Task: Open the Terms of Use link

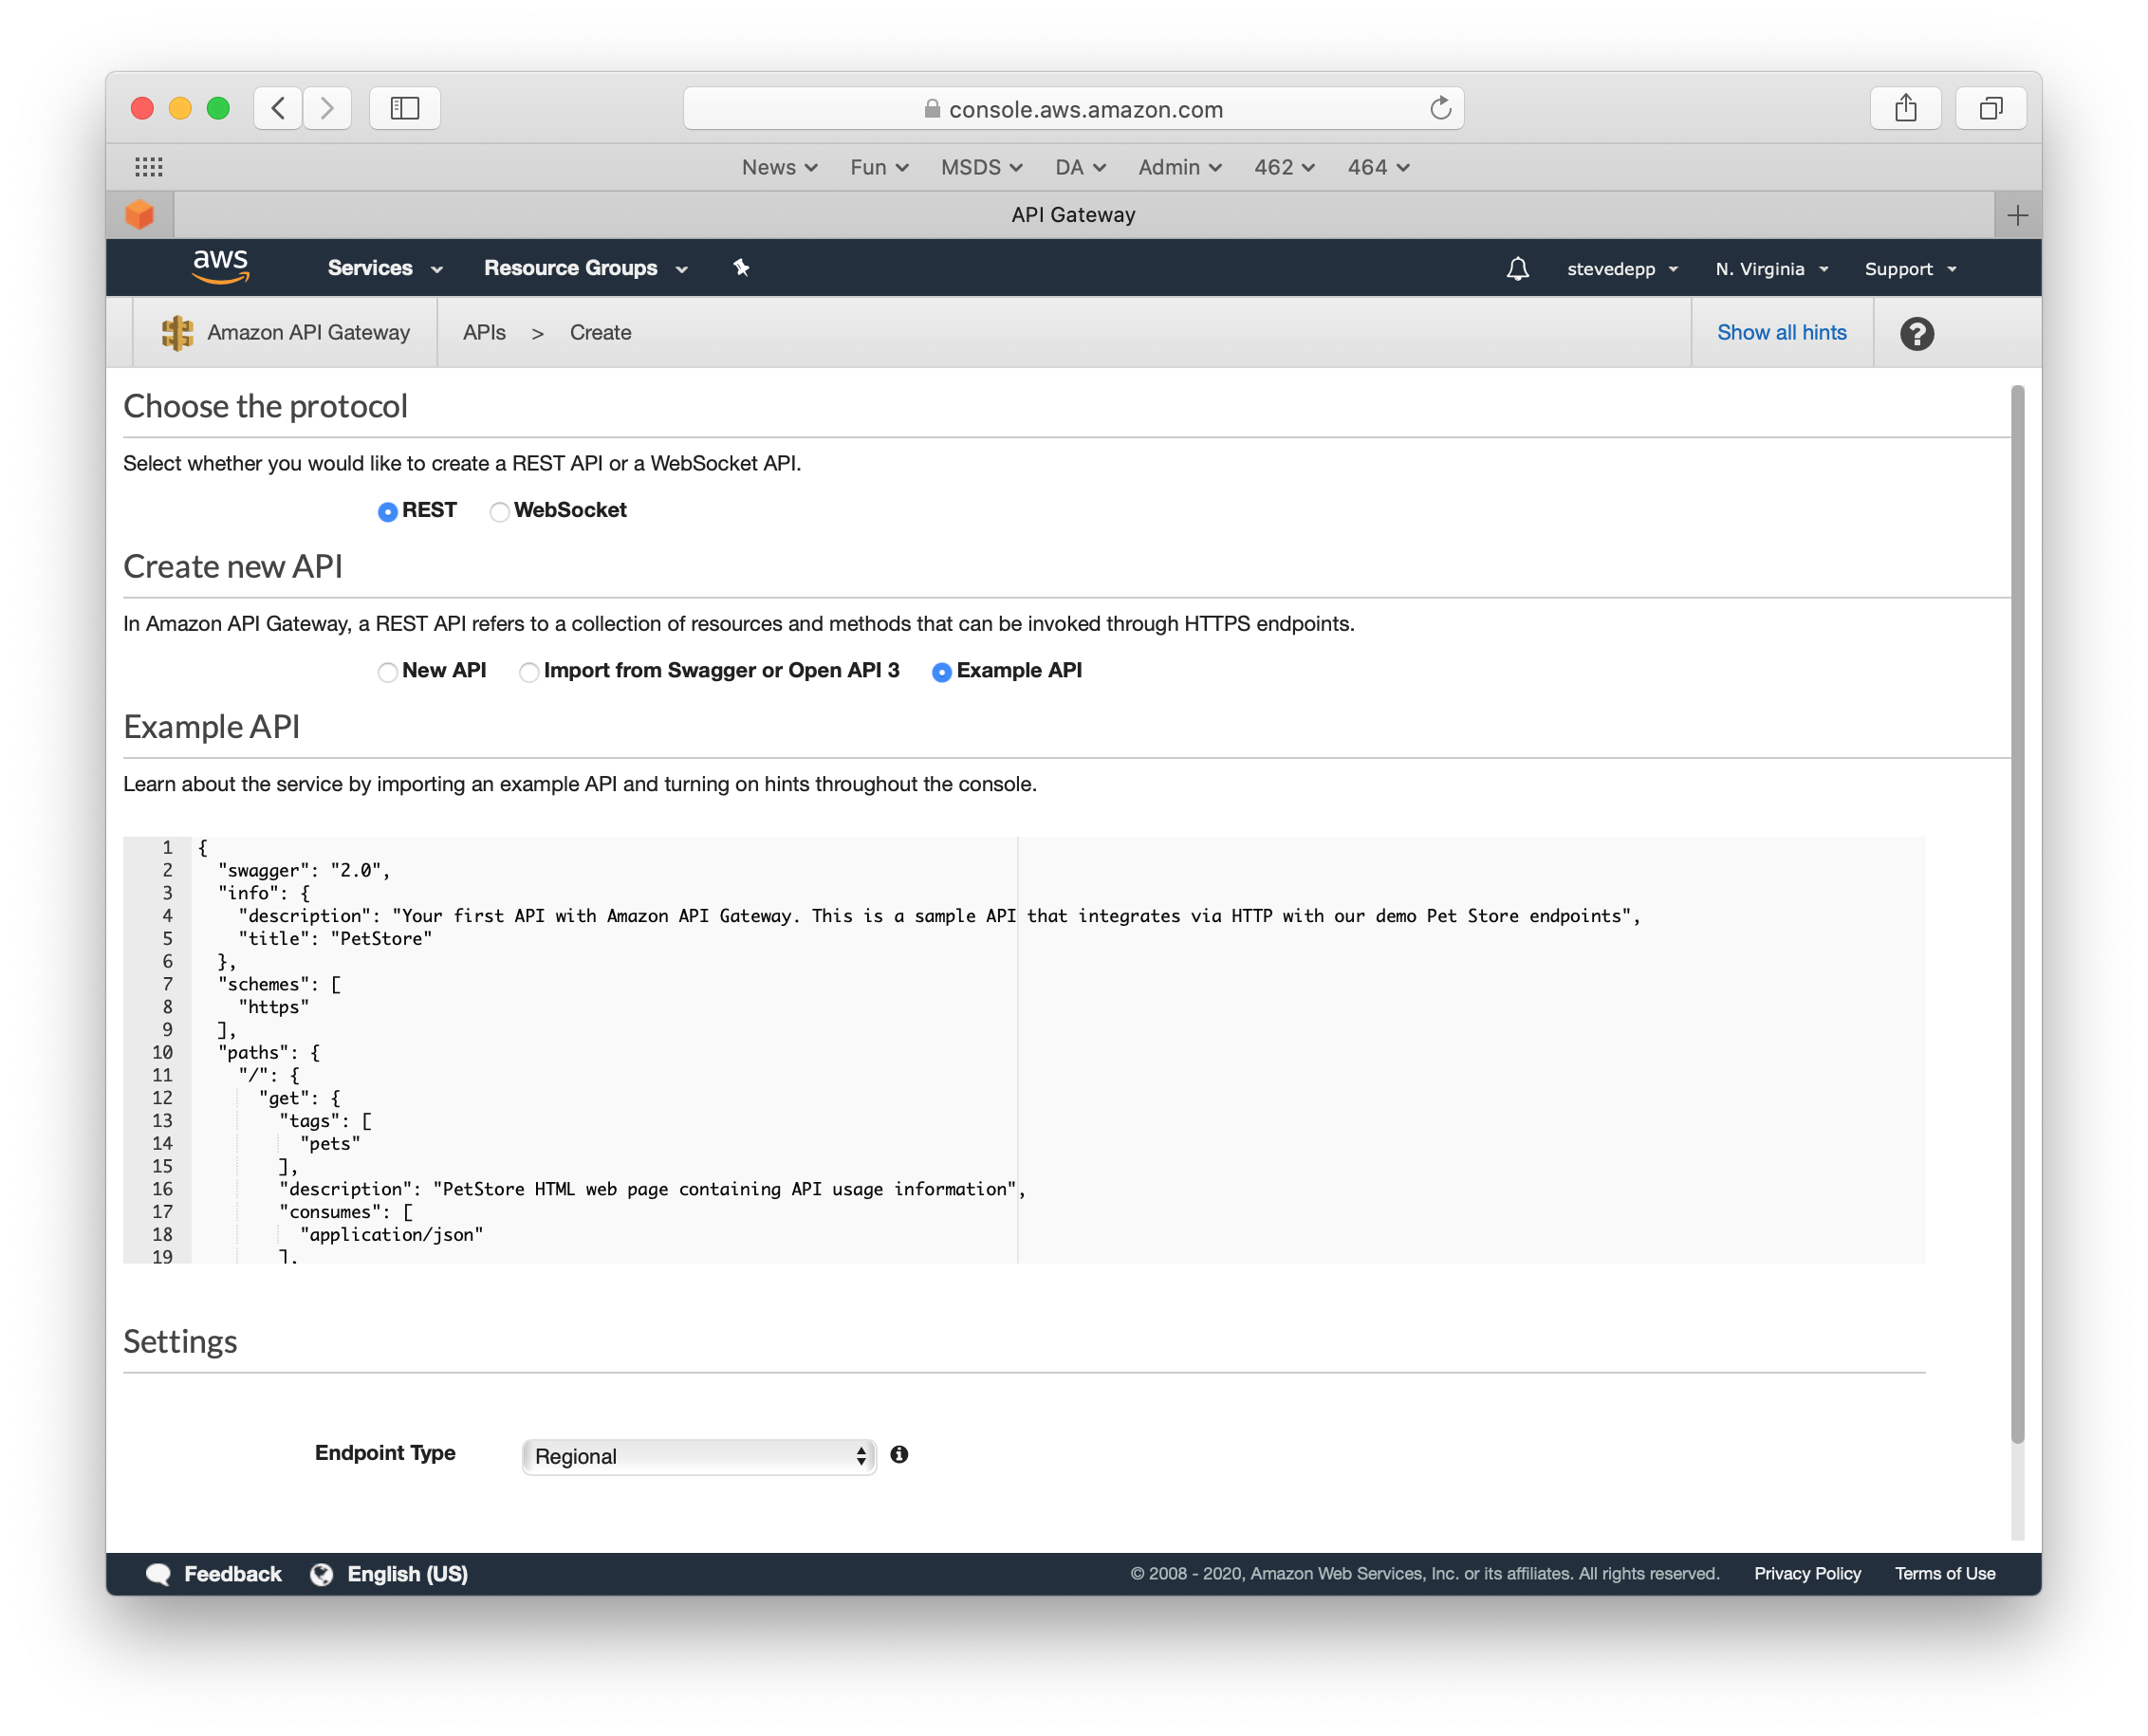Action: (1945, 1574)
